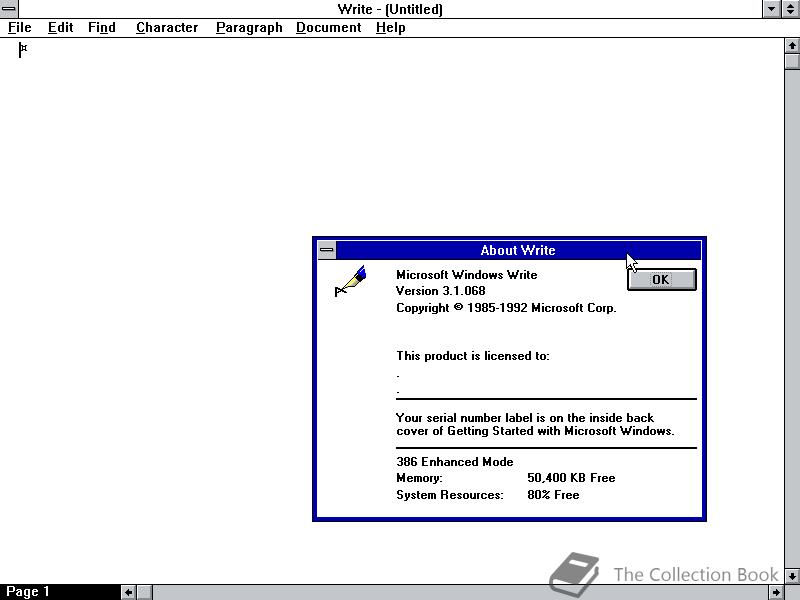
Task: Open the File menu
Action: coord(19,28)
